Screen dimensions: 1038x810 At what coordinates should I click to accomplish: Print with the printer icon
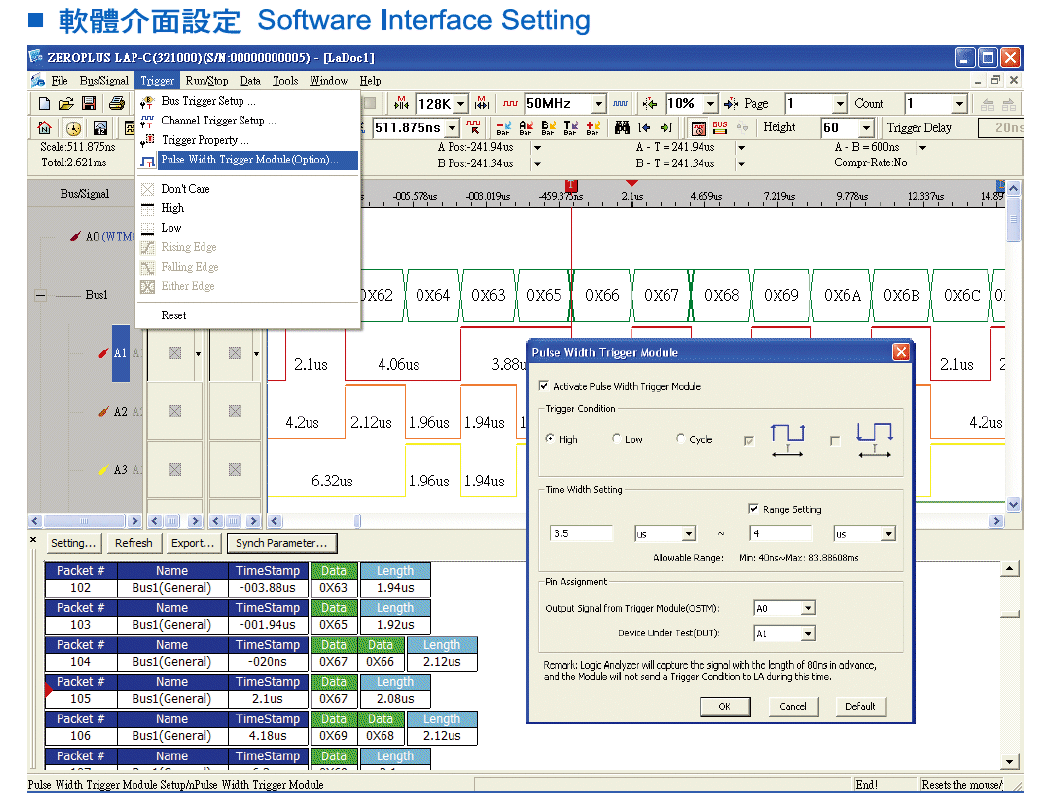coord(117,103)
